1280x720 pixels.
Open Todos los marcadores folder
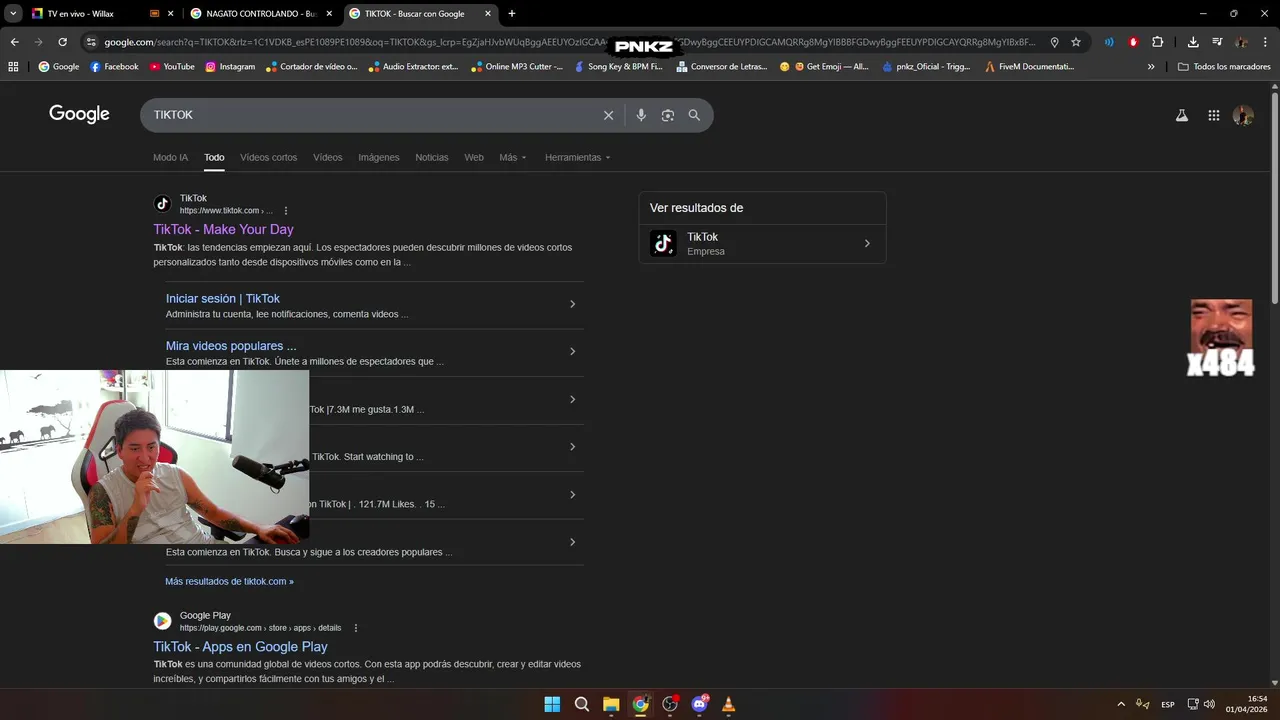point(1223,67)
